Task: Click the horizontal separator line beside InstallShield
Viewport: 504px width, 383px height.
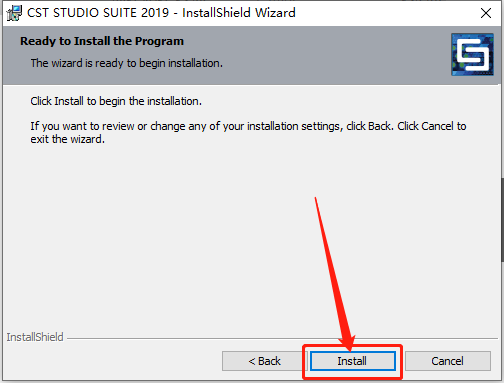Action: point(282,339)
